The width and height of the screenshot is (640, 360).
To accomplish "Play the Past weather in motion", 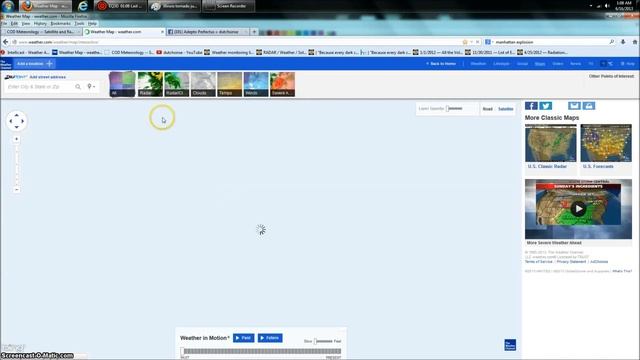I will click(x=244, y=338).
